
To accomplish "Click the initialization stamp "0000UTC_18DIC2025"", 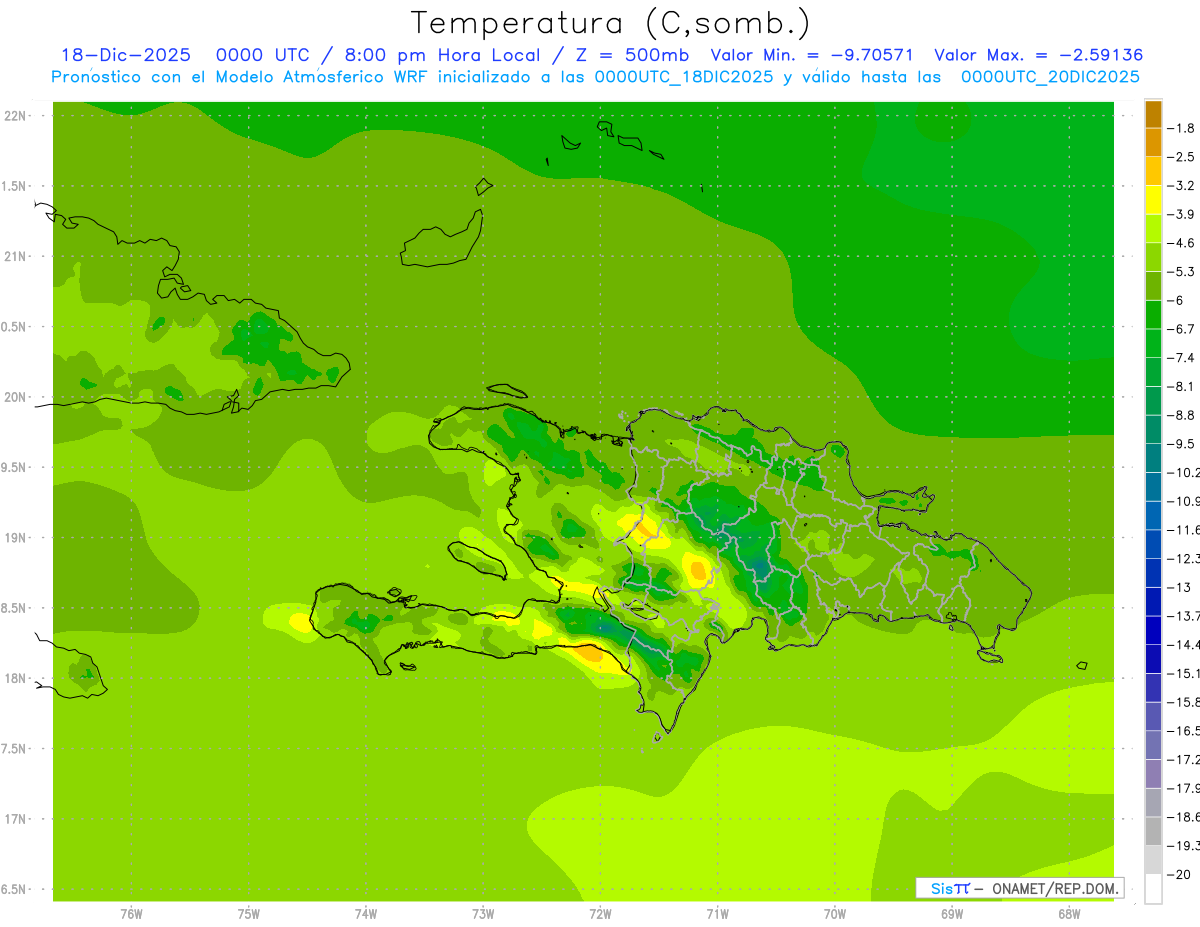I will click(x=684, y=77).
